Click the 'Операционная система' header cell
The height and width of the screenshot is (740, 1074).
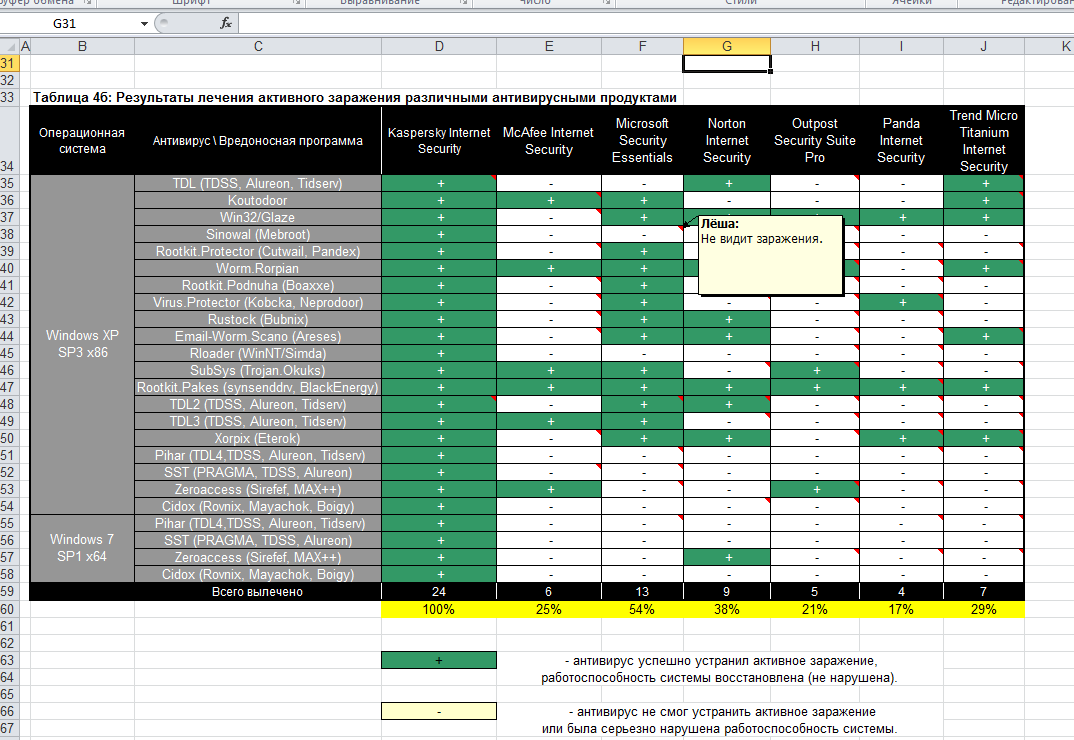pyautogui.click(x=82, y=140)
